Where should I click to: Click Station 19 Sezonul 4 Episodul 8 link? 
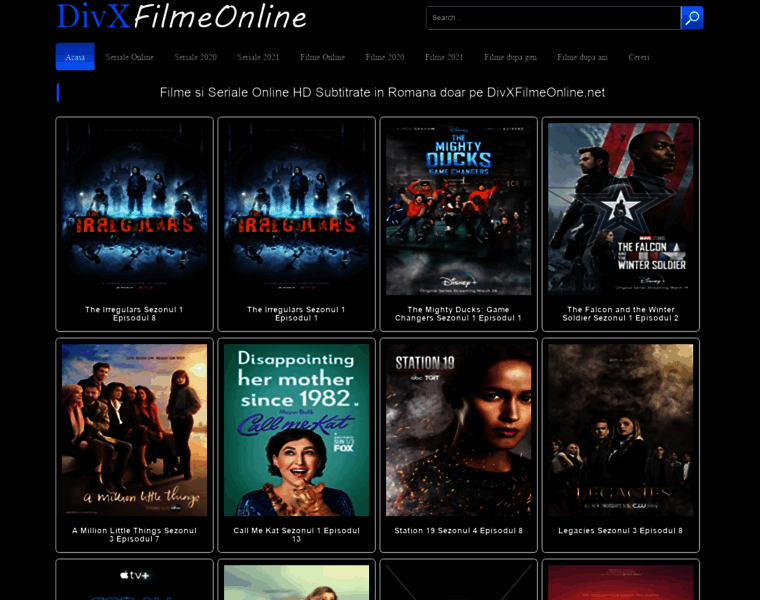[x=458, y=531]
